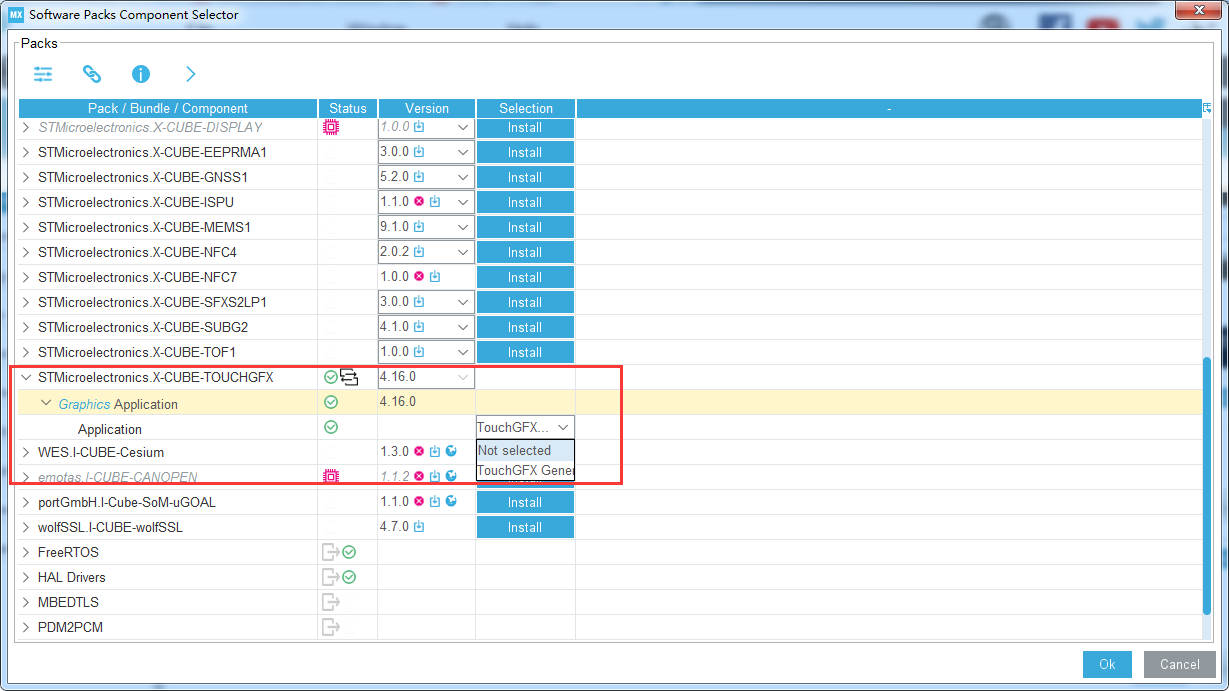
Task: Install the X-CUBE-DISPLAY pack
Action: (525, 127)
